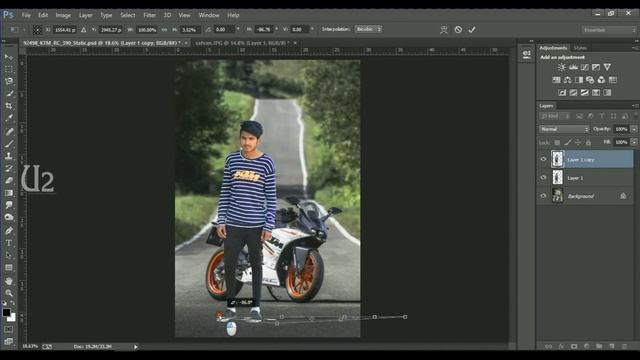The height and width of the screenshot is (360, 640).
Task: Open the Window menu
Action: point(209,15)
